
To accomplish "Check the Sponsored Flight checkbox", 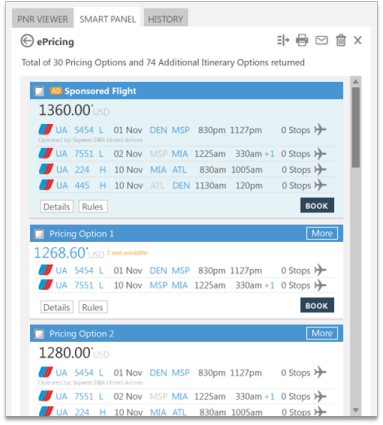I will [x=39, y=91].
